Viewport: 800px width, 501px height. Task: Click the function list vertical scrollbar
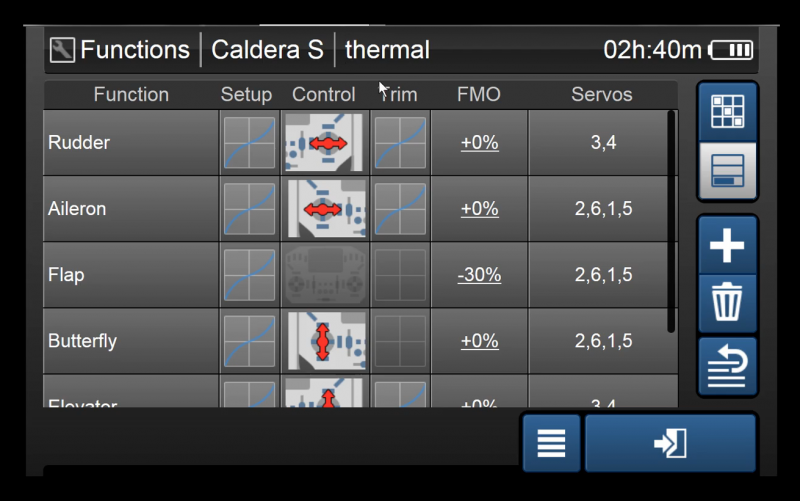pyautogui.click(x=671, y=220)
